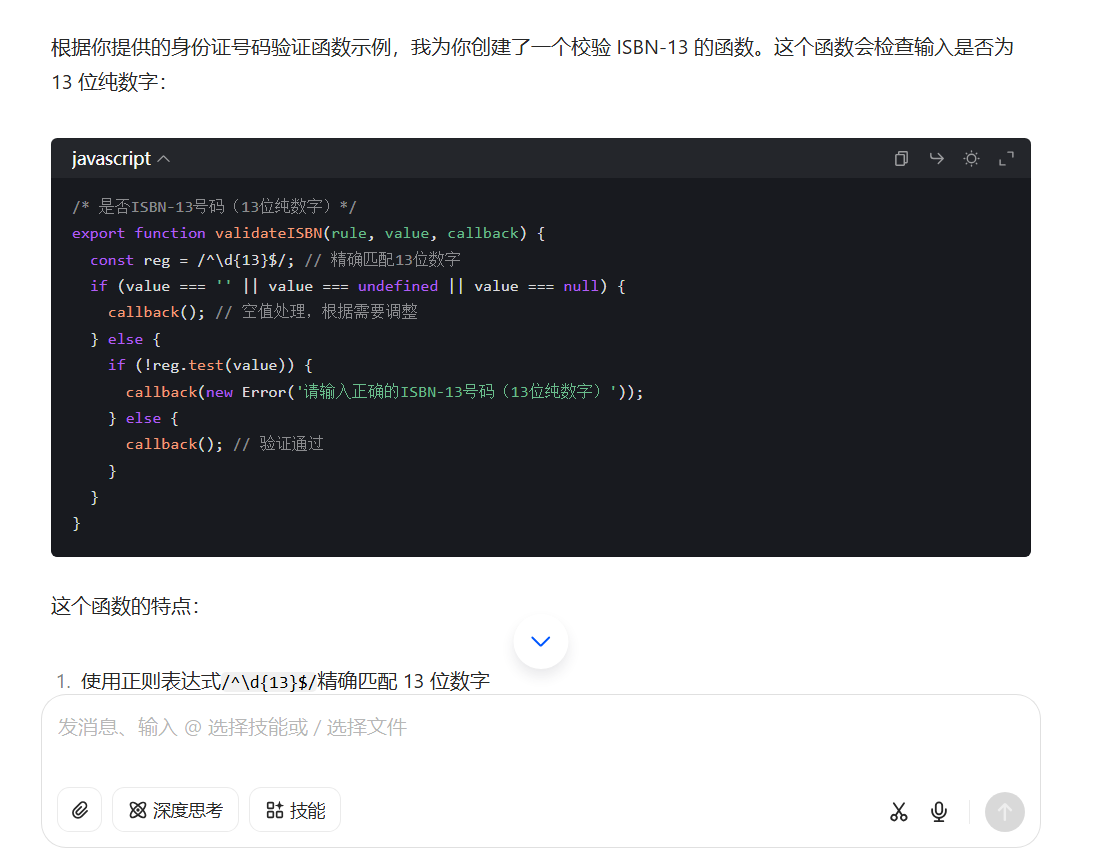1096x851 pixels.
Task: Click the send message arrow button
Action: [1004, 812]
